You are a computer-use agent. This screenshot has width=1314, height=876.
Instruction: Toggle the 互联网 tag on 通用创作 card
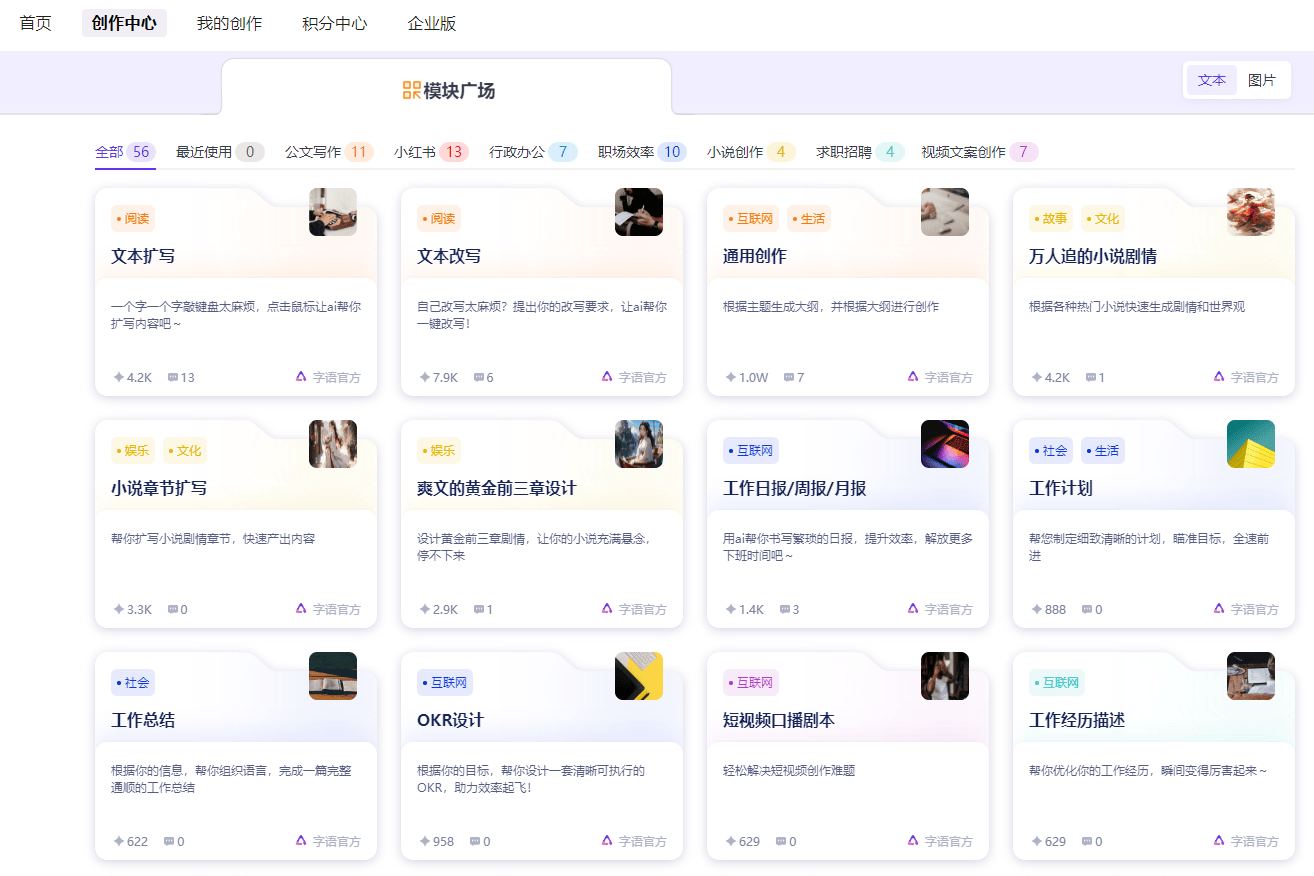coord(750,218)
